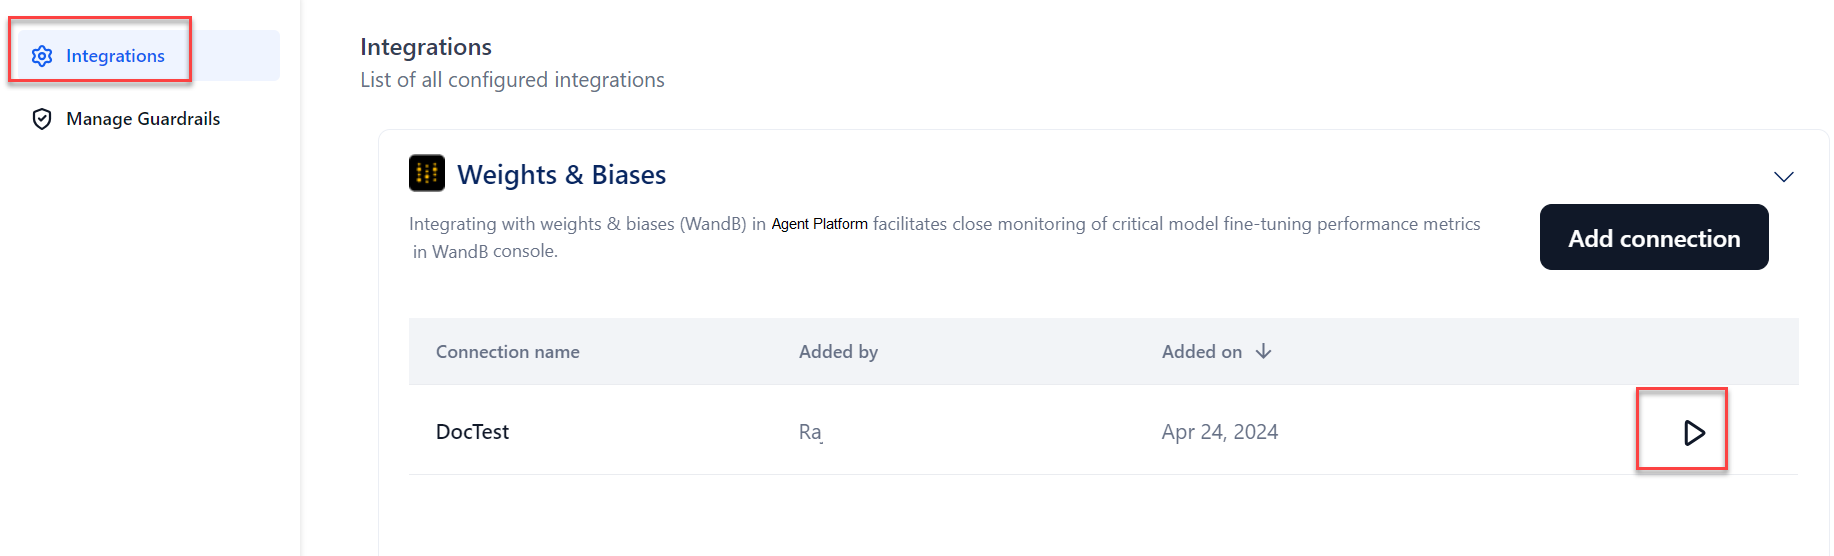This screenshot has width=1834, height=556.
Task: Select the Weights & Biases title text
Action: click(x=561, y=175)
